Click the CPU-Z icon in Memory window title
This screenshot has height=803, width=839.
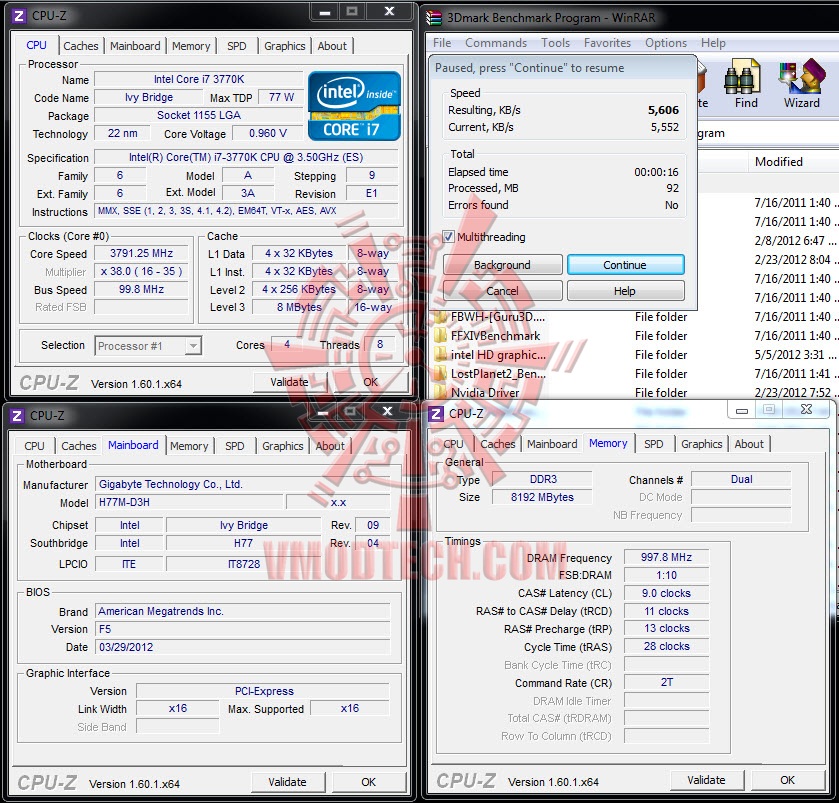point(436,414)
